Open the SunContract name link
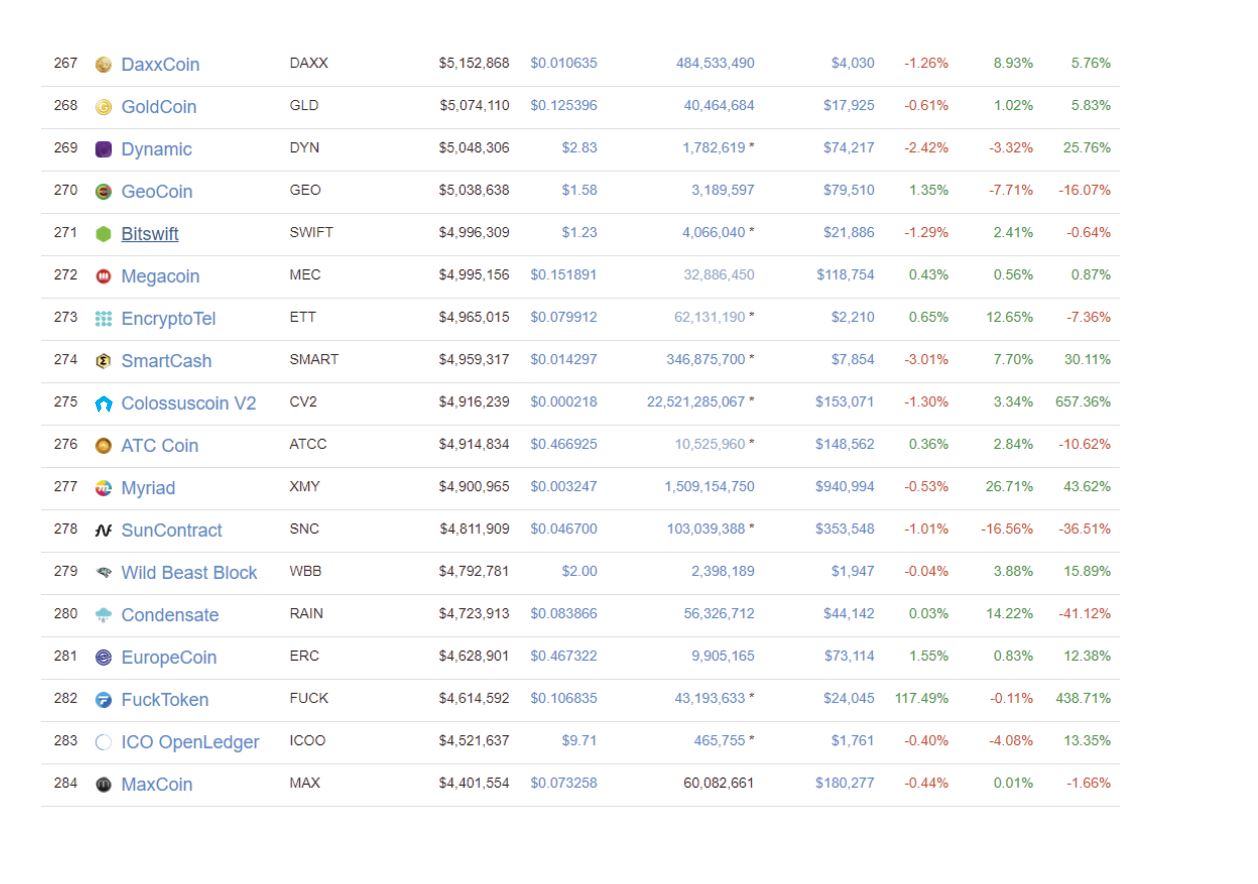 click(x=171, y=530)
